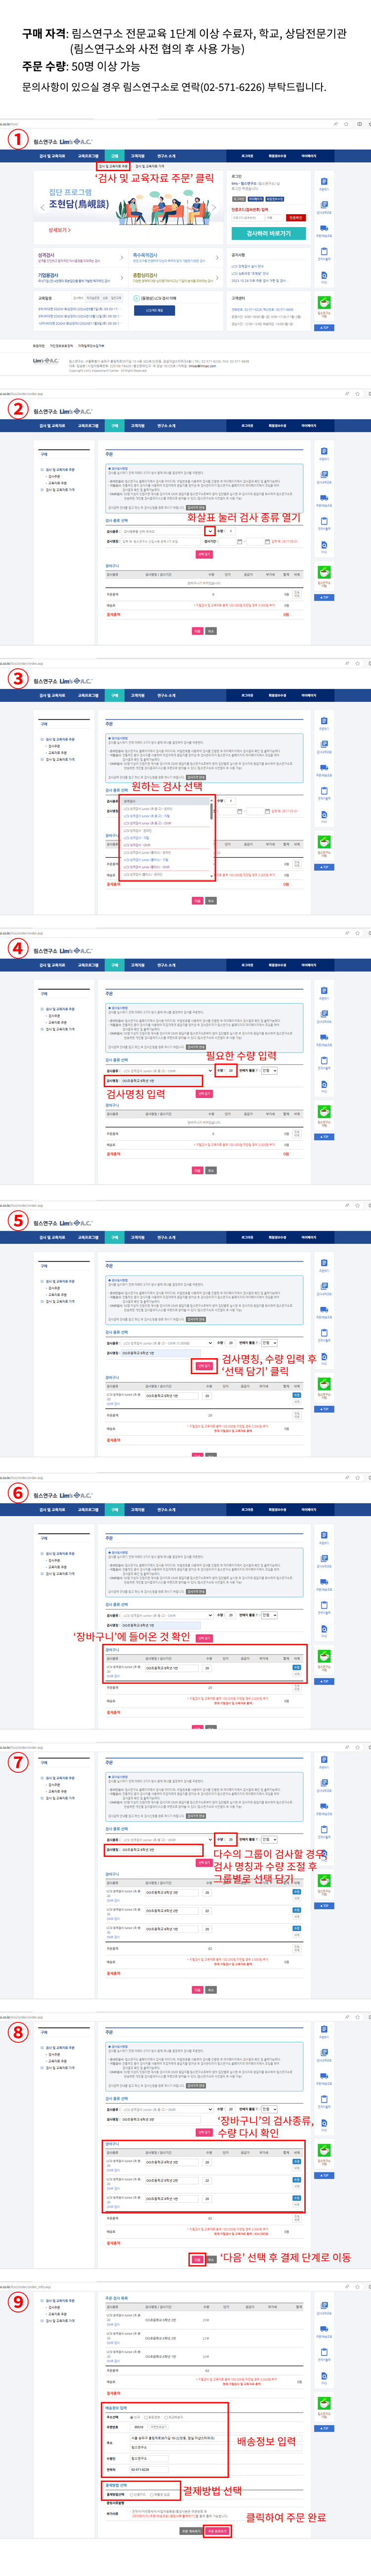Click the share icon in step 1 browser bar
Viewport: 371px width, 2576px height.
tap(336, 124)
